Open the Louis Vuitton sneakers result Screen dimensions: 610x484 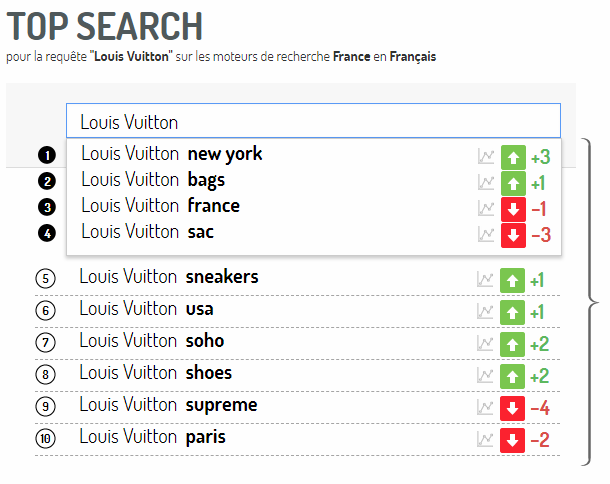169,277
